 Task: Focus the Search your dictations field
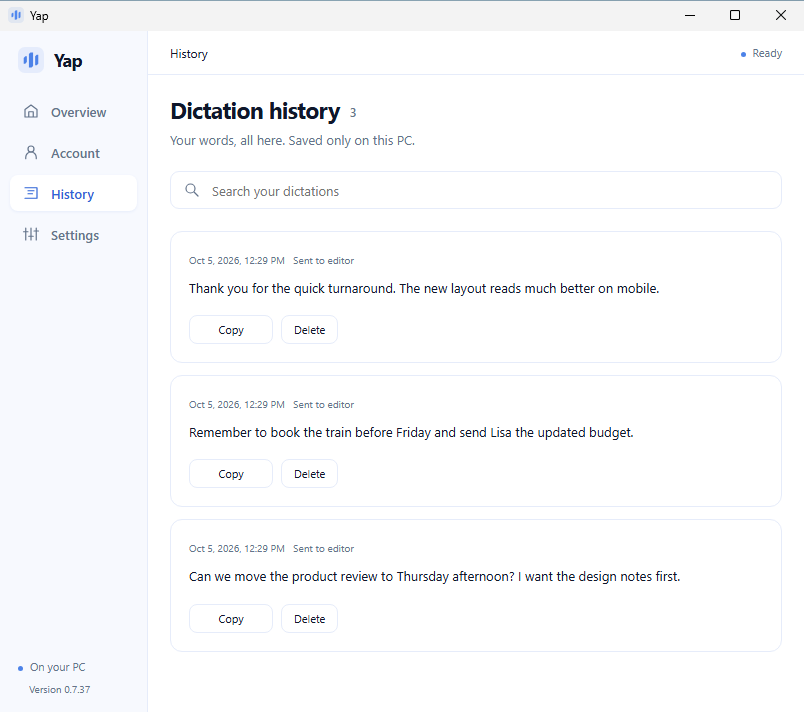[x=475, y=190]
